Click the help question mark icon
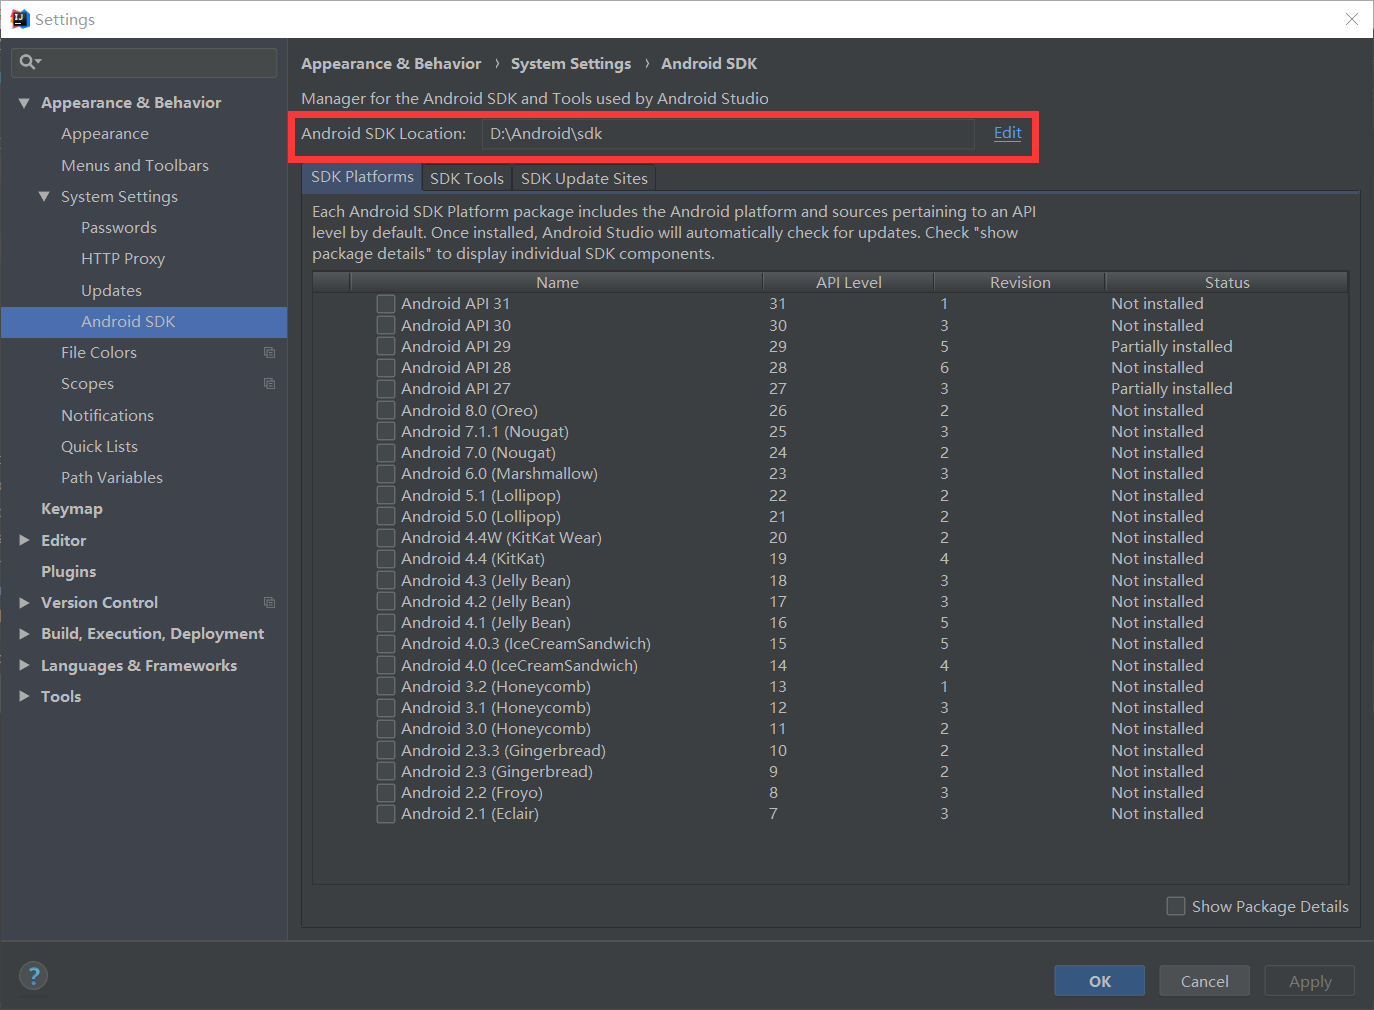The height and width of the screenshot is (1010, 1374). 33,975
